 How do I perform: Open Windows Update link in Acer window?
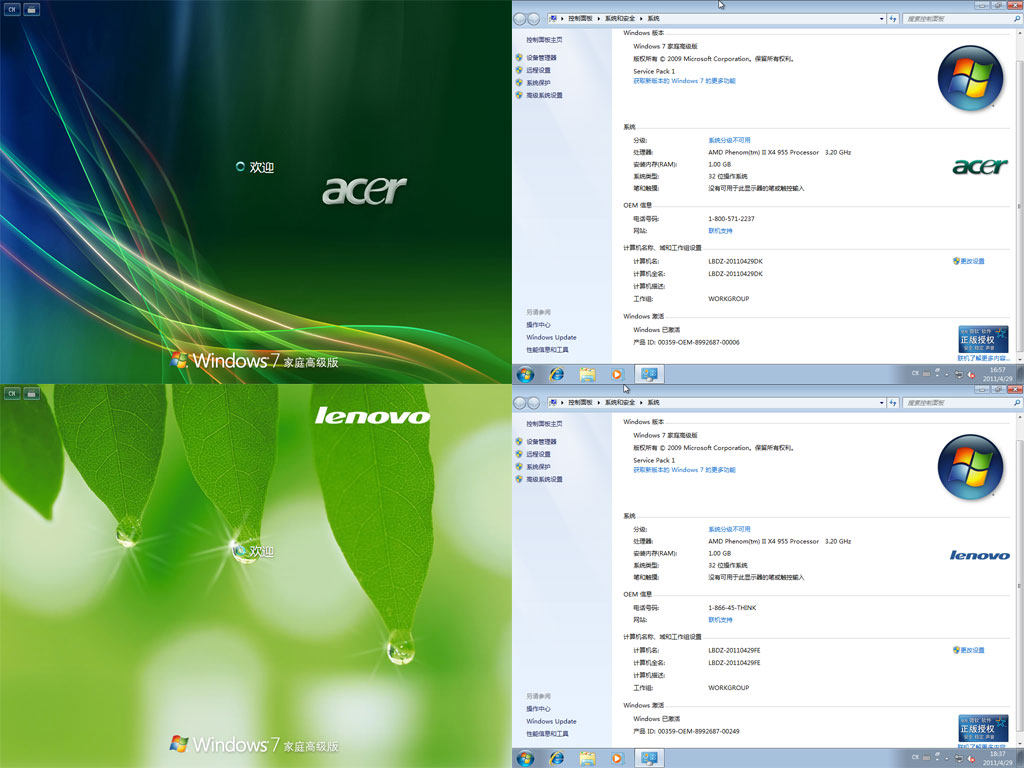coord(551,338)
